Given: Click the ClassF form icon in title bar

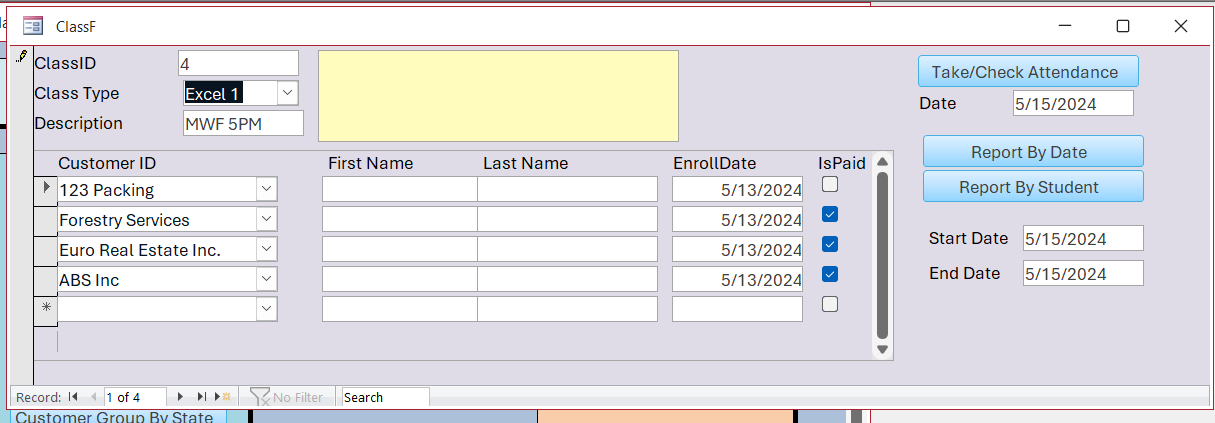Looking at the screenshot, I should [33, 26].
